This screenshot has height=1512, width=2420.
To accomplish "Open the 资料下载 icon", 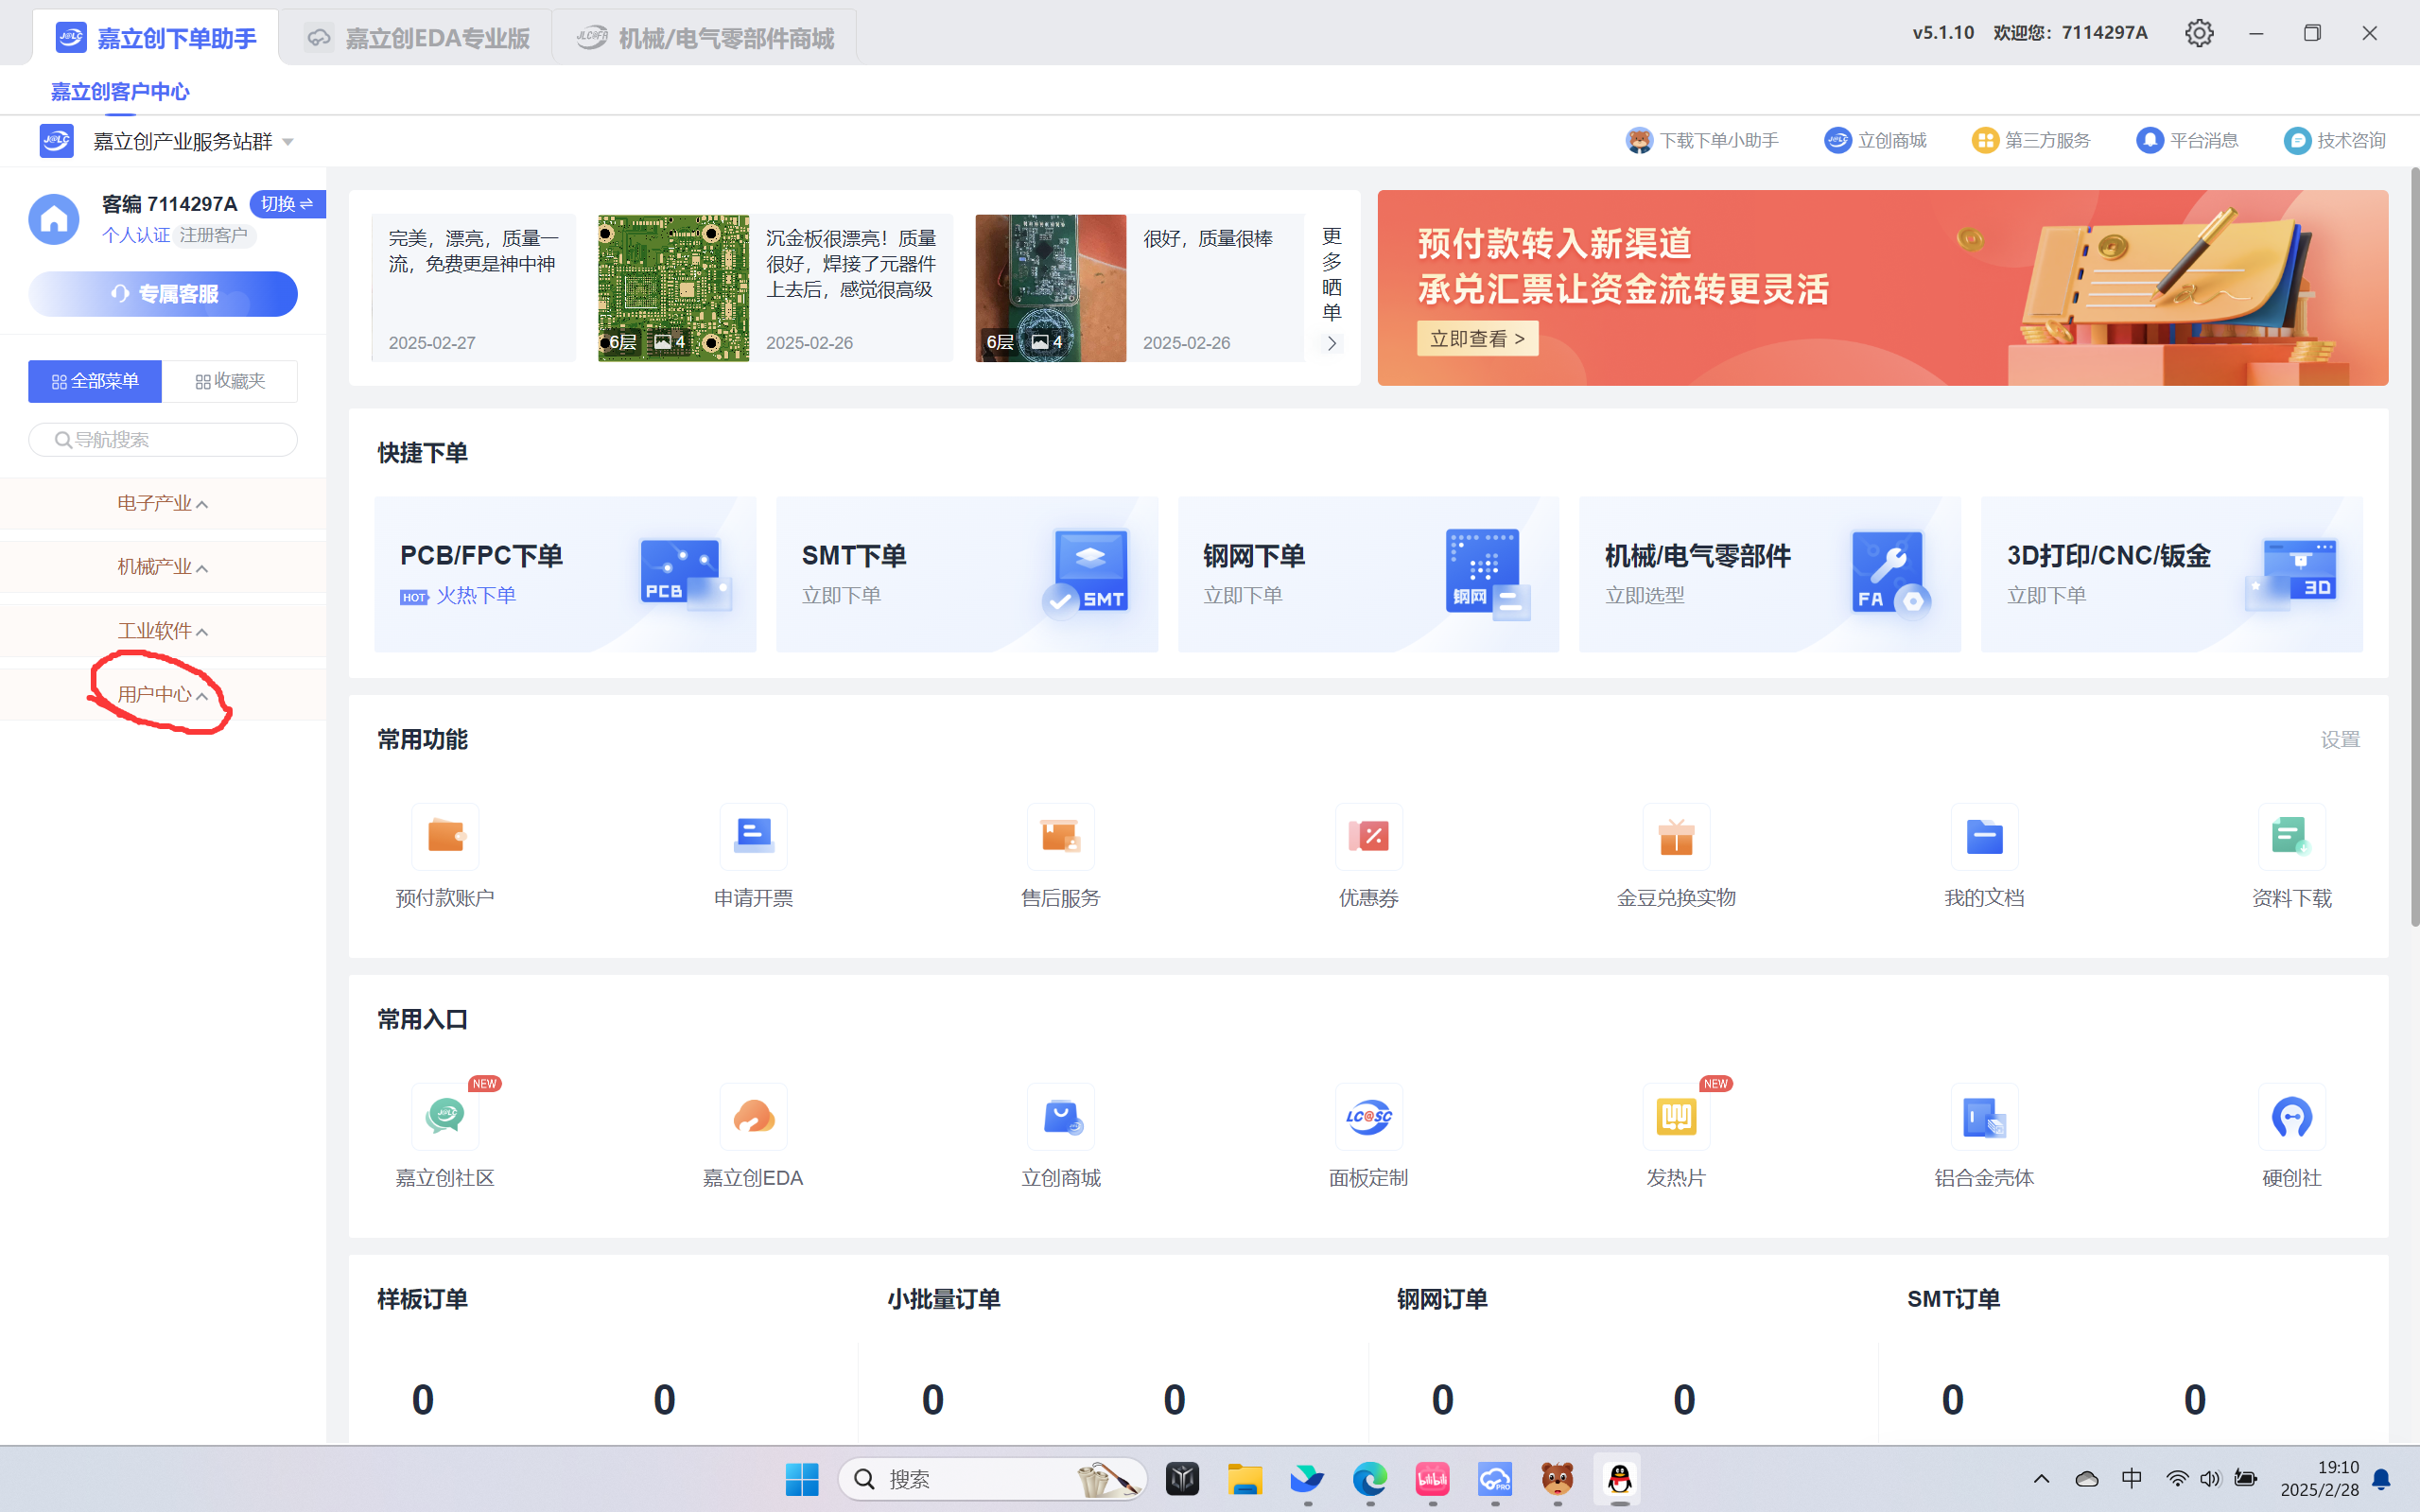I will coord(2291,836).
